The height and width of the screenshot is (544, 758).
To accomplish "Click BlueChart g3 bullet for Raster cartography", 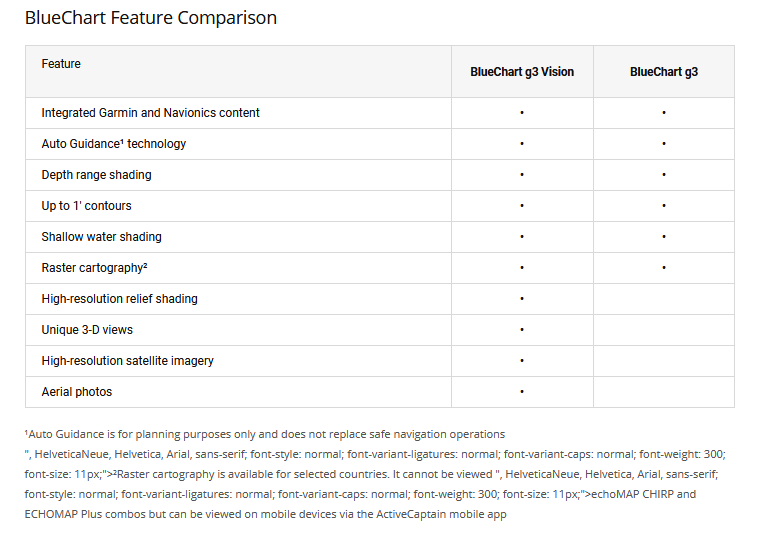I will pyautogui.click(x=663, y=268).
